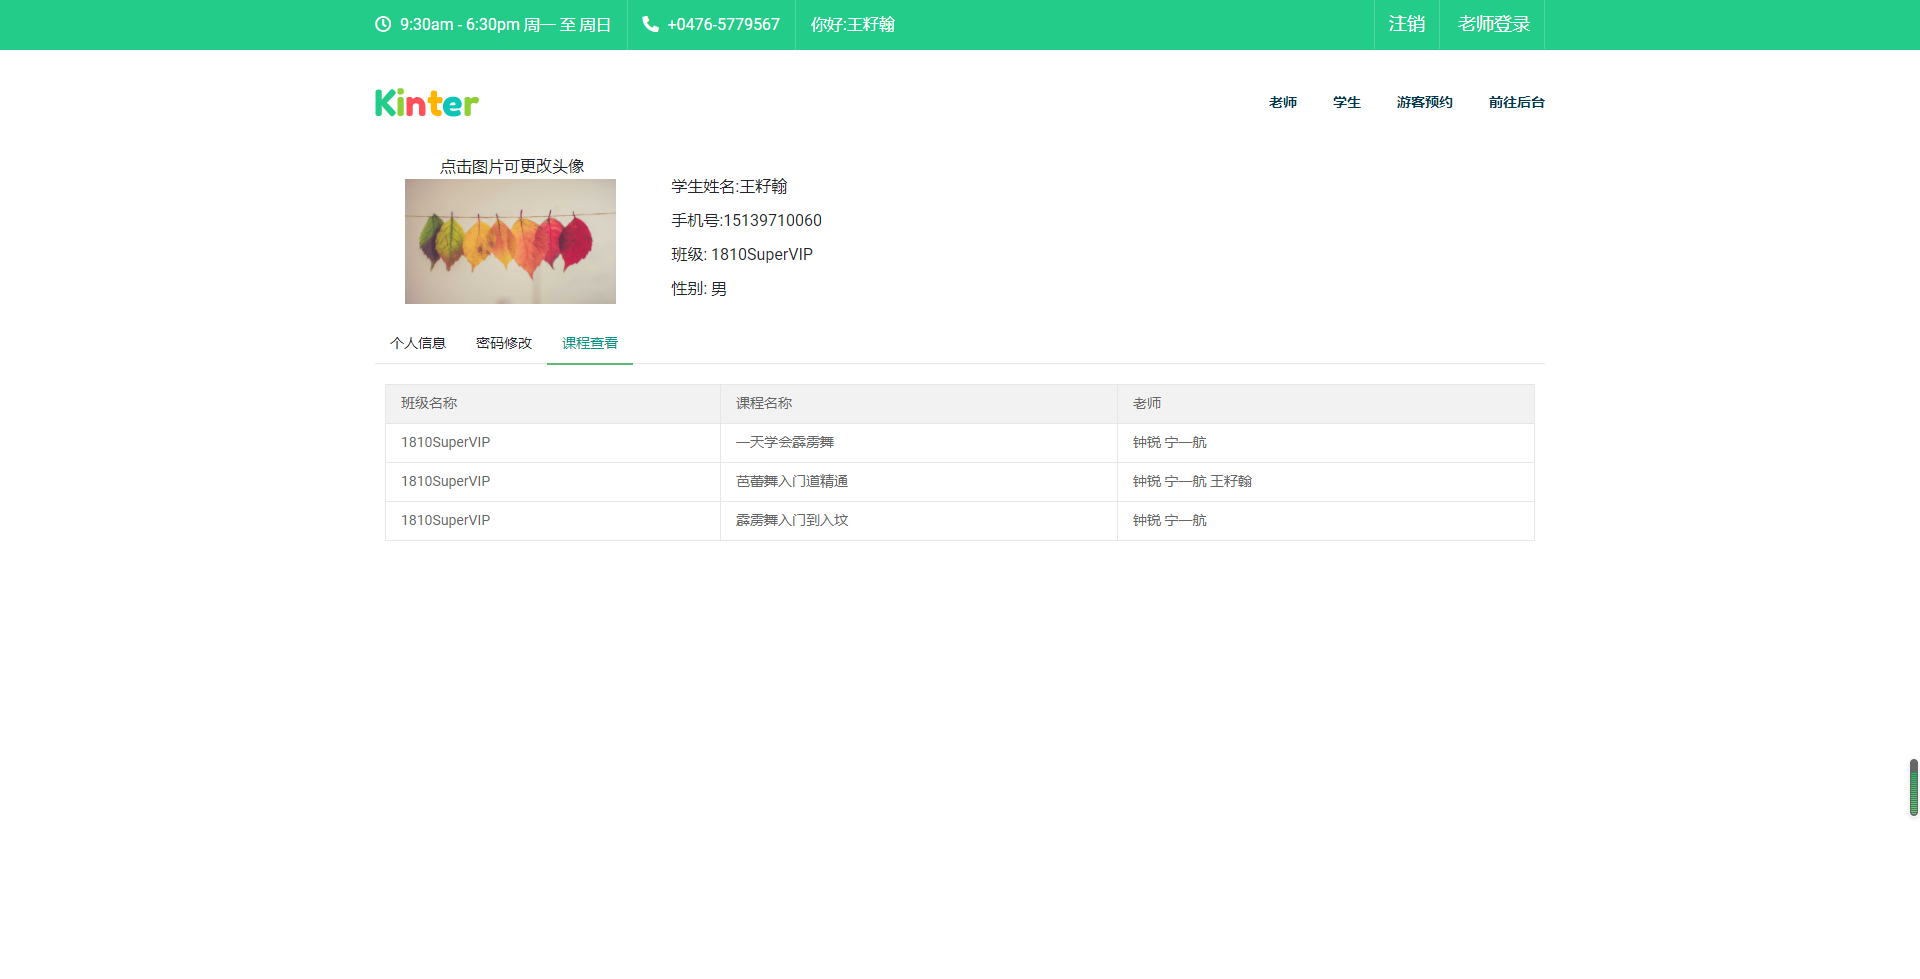The height and width of the screenshot is (979, 1920).
Task: Click the page vertical scrollbar thumb
Action: 1913,787
